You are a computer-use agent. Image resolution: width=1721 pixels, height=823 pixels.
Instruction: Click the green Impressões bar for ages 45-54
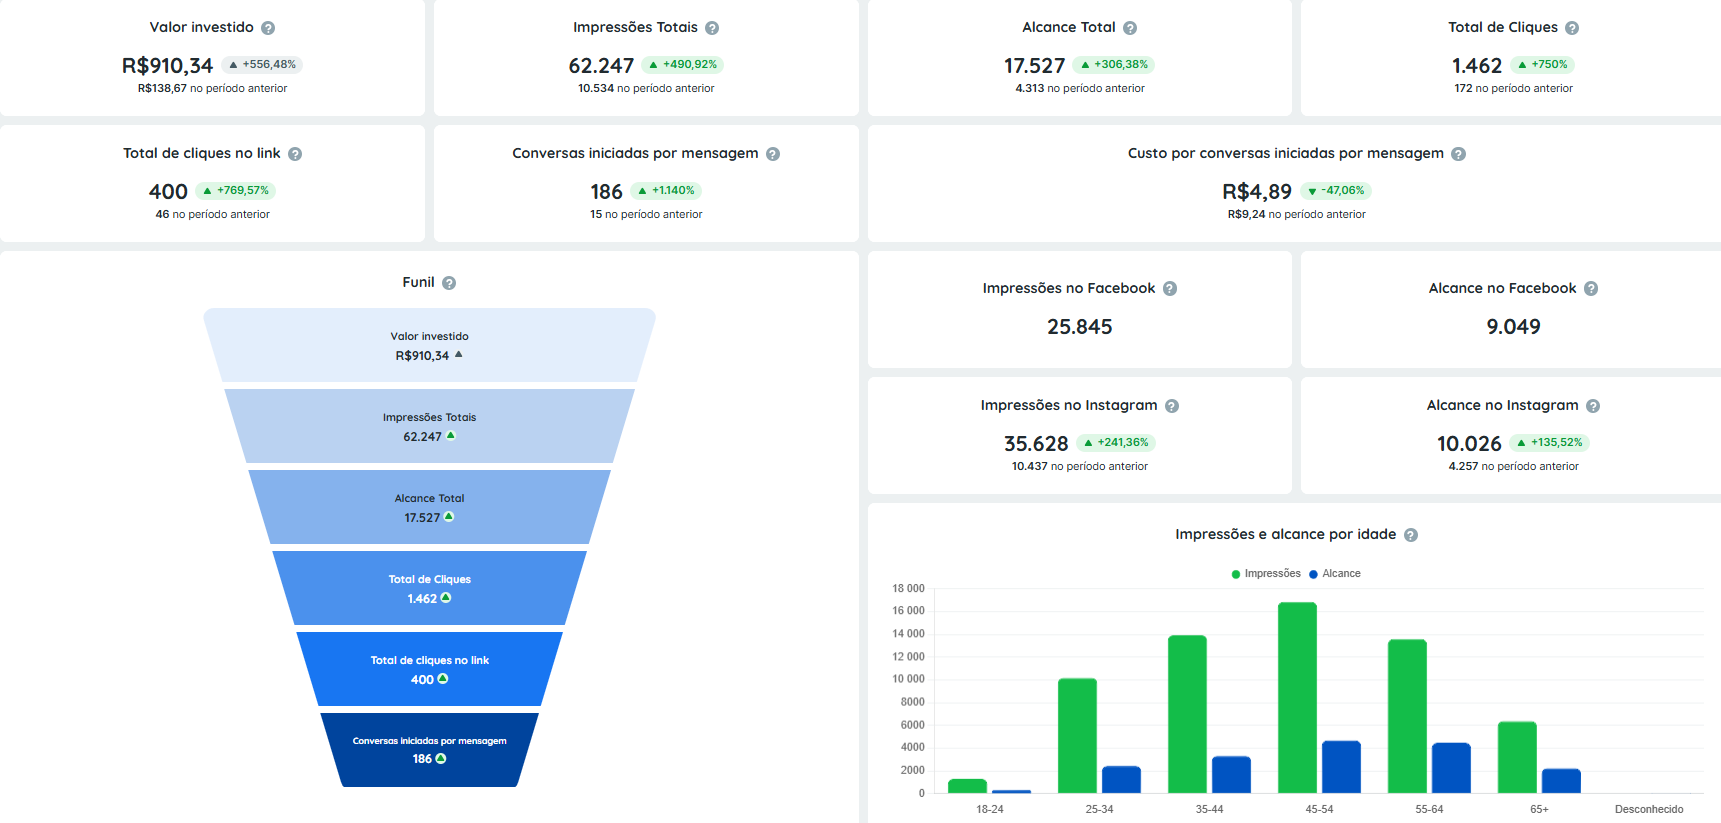point(1297,698)
